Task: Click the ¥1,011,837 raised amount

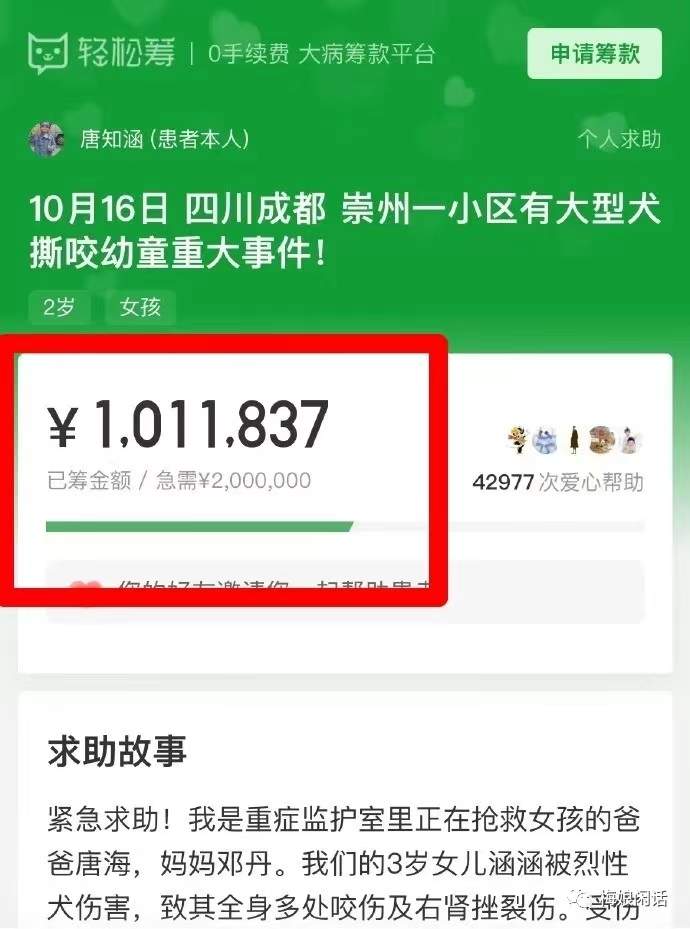Action: click(x=188, y=424)
